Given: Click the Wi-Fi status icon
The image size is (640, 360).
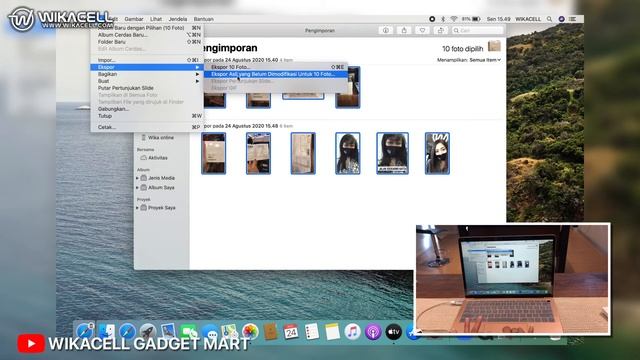Looking at the screenshot, I should tap(454, 19).
